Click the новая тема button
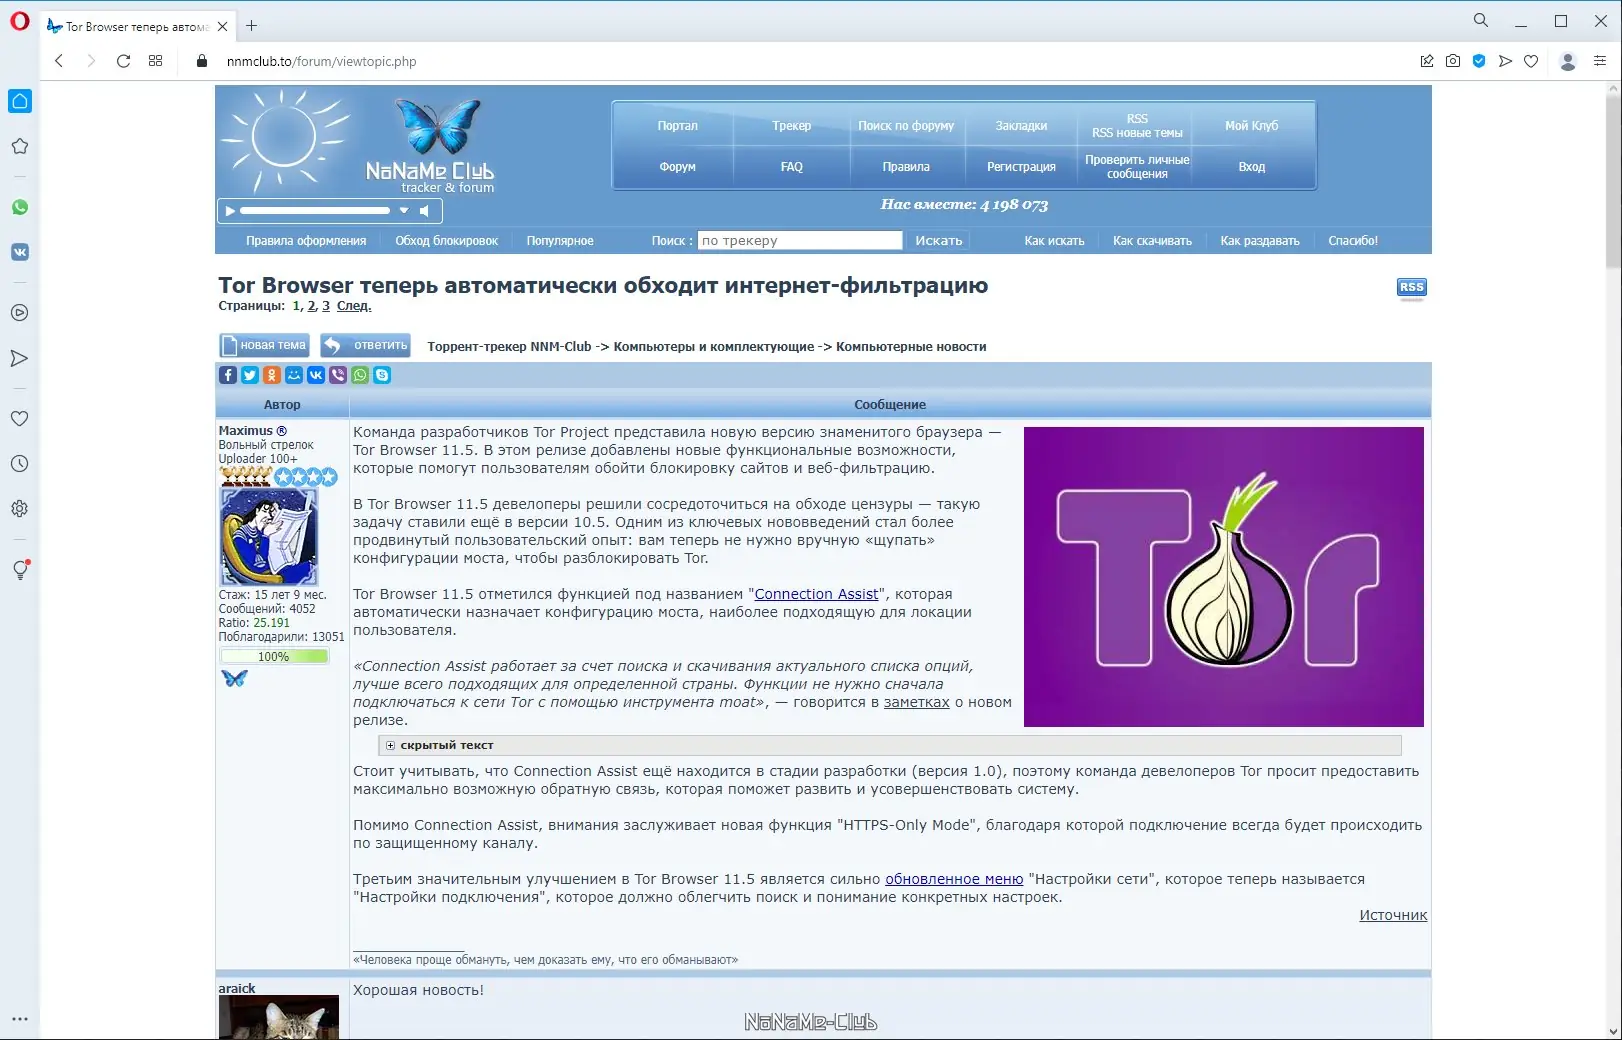The width and height of the screenshot is (1622, 1040). point(264,345)
